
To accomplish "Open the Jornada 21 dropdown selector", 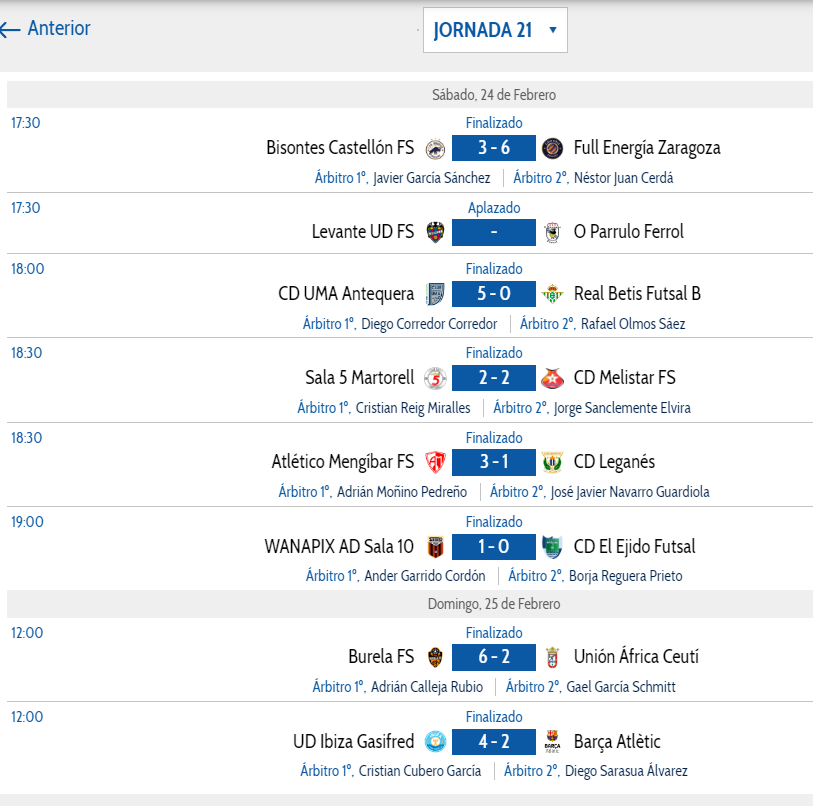I will (x=495, y=30).
